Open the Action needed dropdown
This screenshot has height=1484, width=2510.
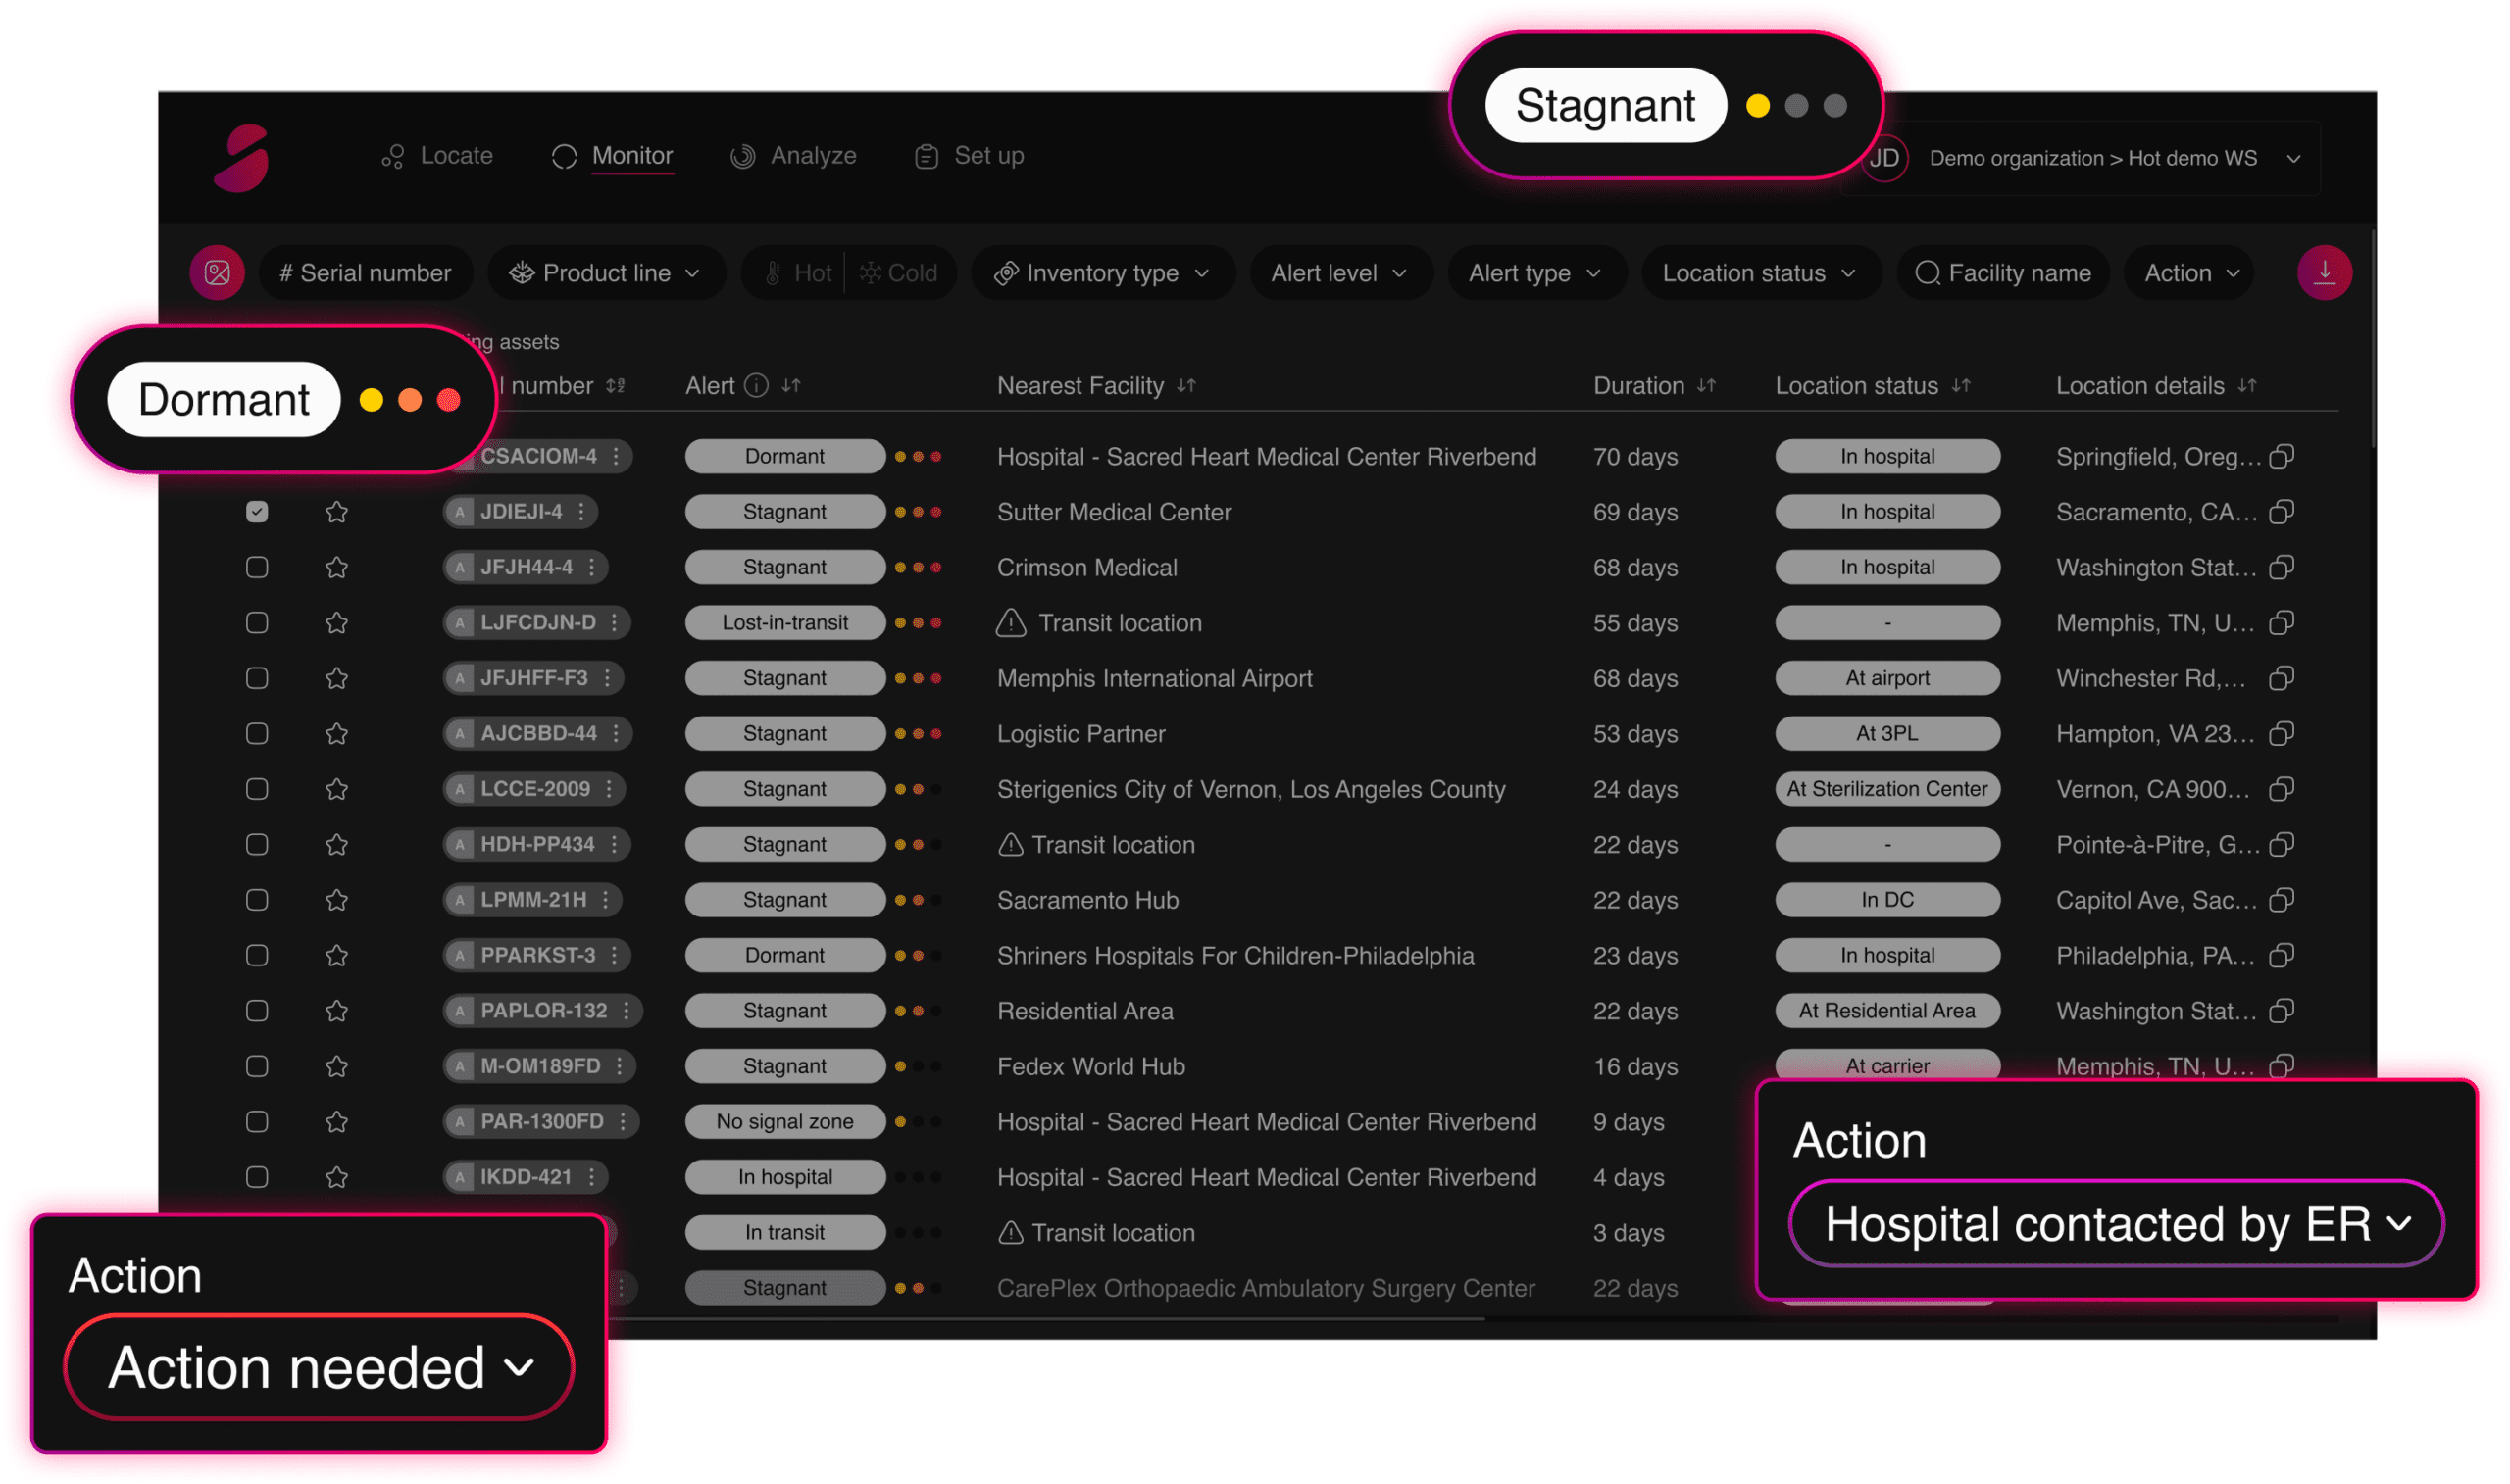(320, 1367)
